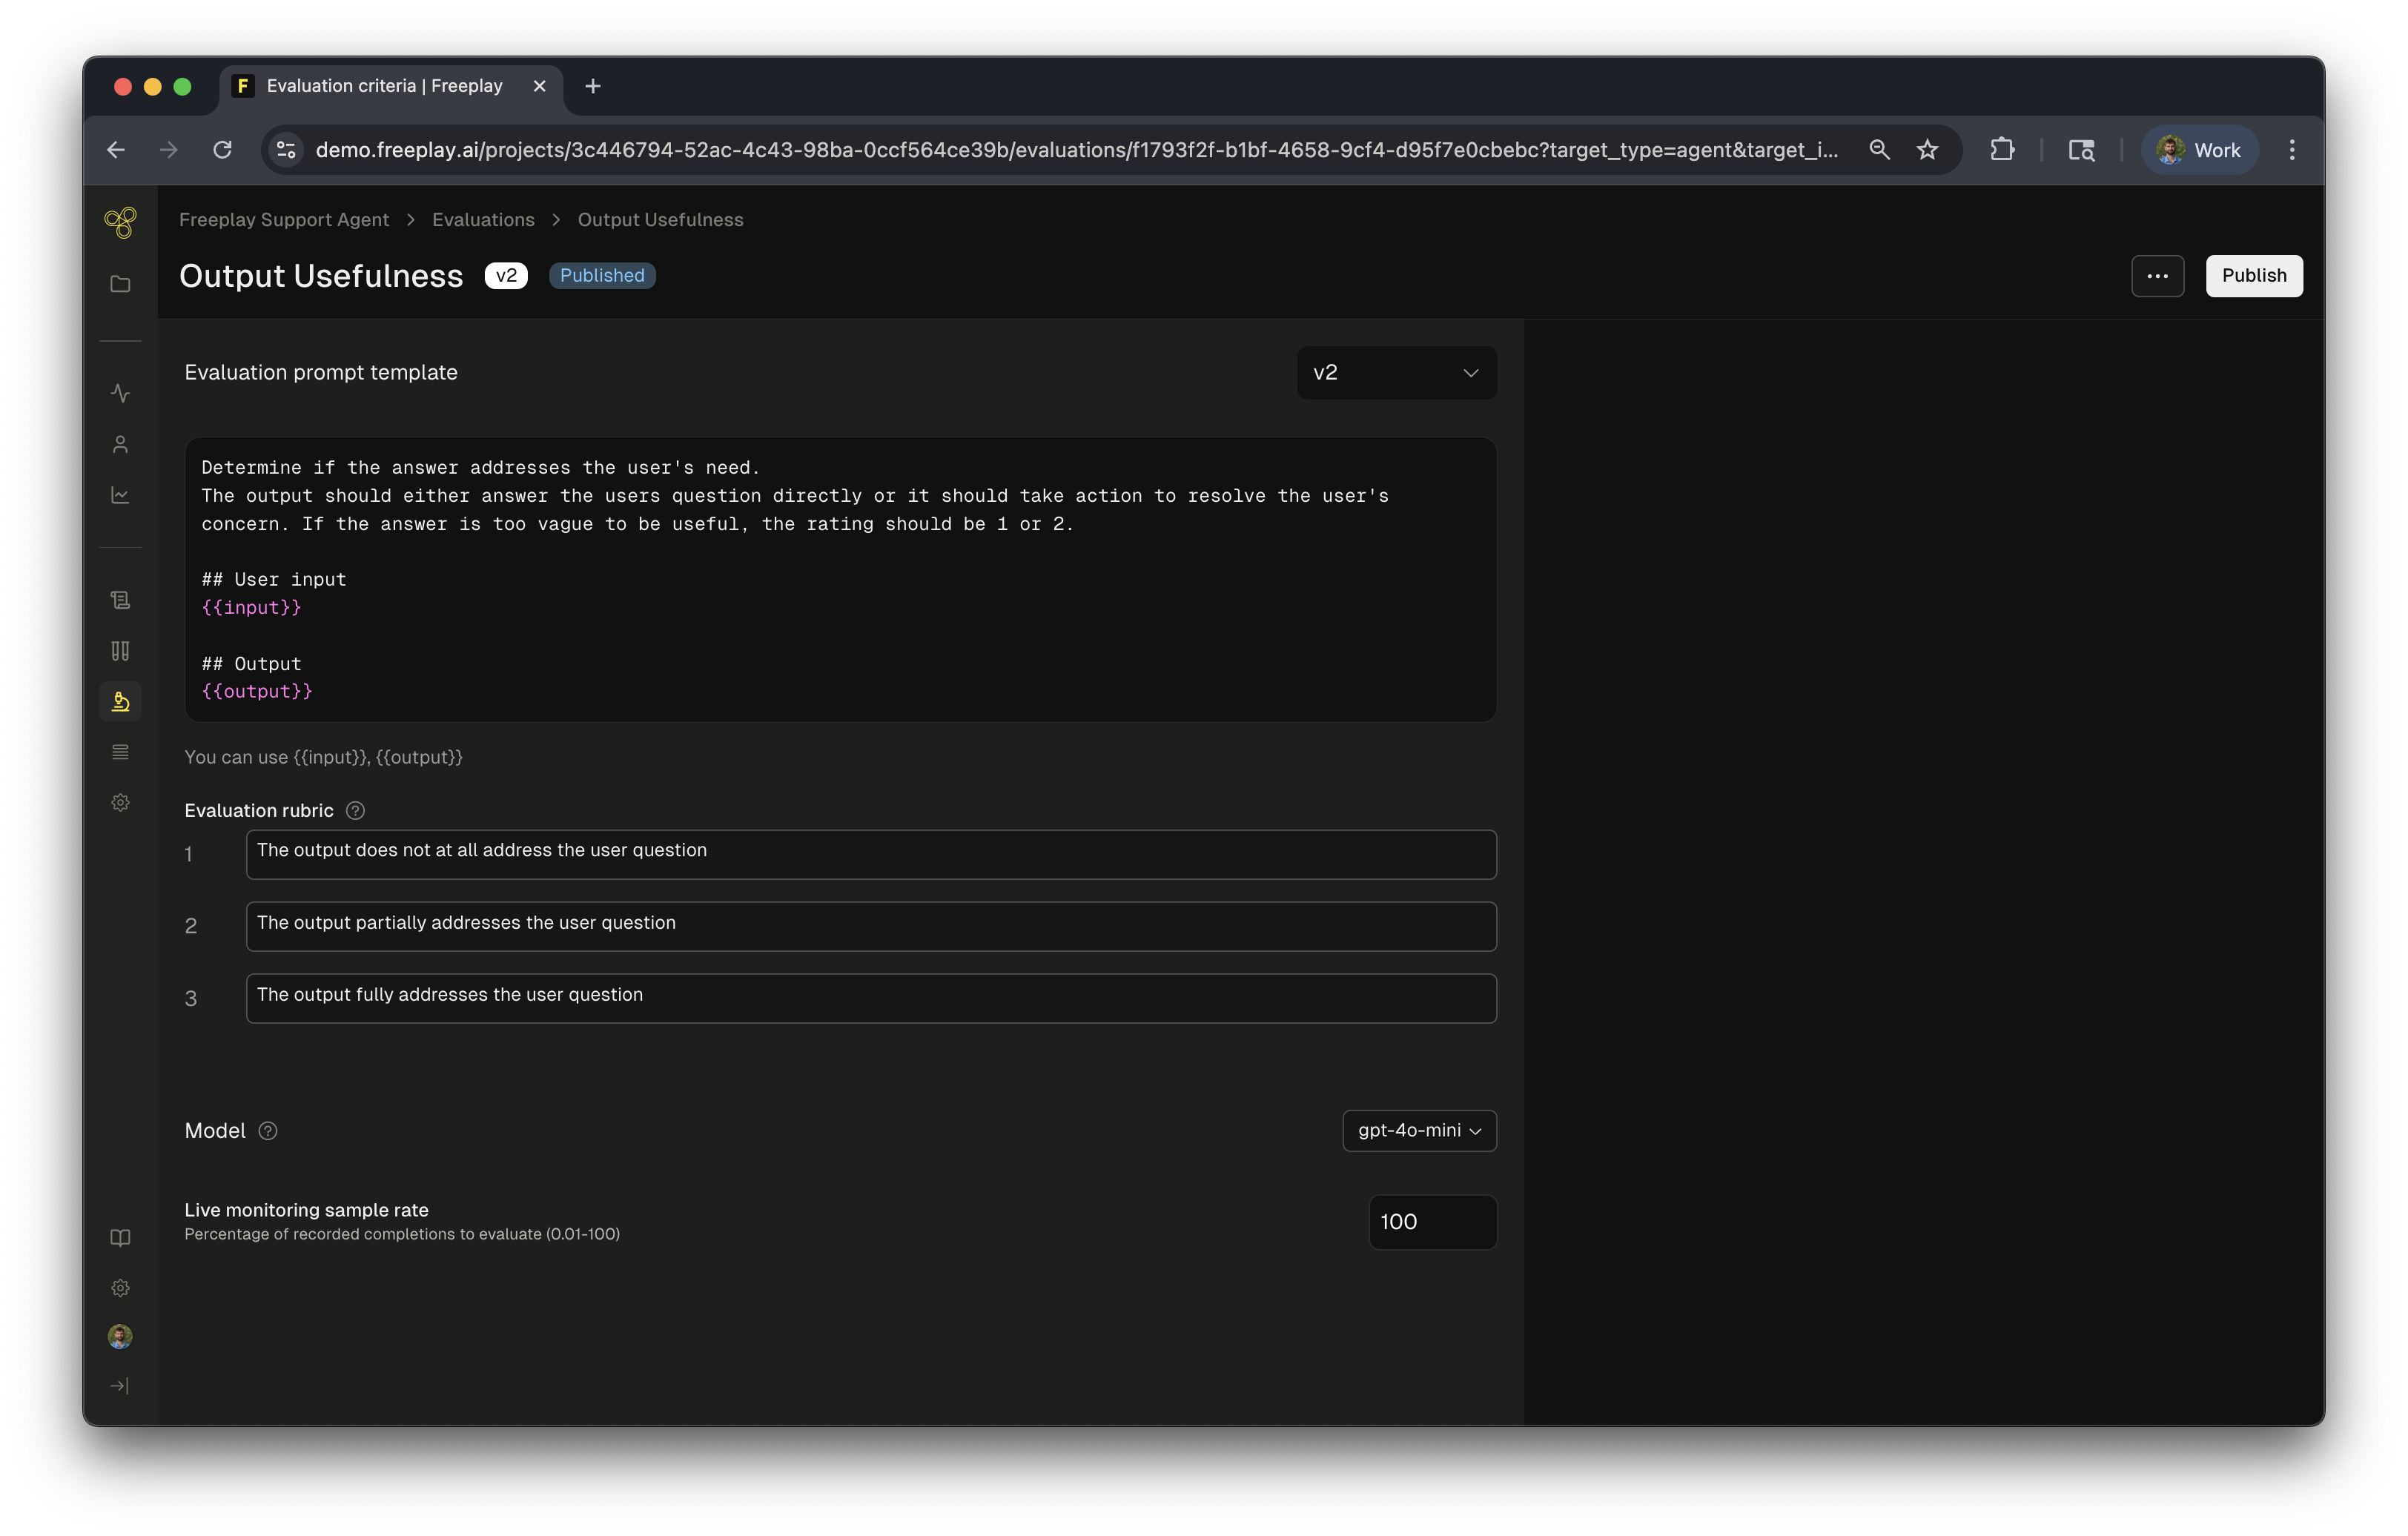
Task: Expand sidebar using the arrow icon at bottom
Action: click(120, 1386)
